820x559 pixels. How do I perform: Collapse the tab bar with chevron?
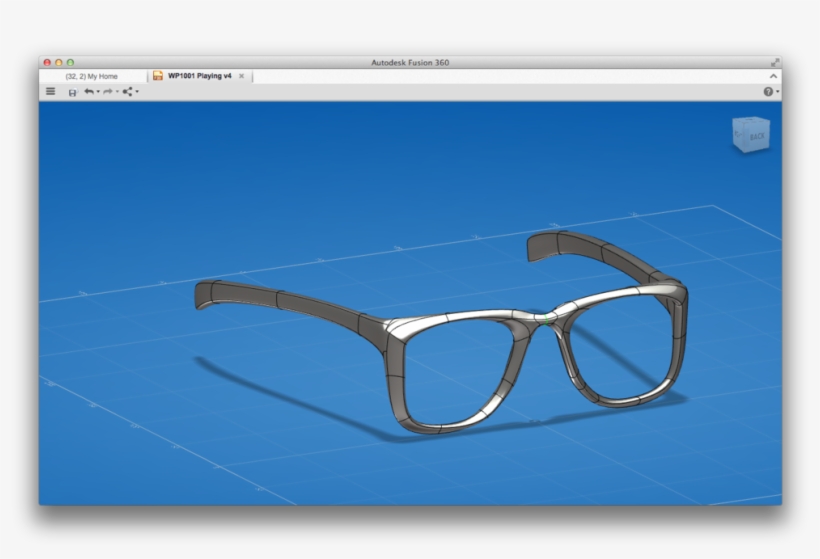(x=773, y=76)
